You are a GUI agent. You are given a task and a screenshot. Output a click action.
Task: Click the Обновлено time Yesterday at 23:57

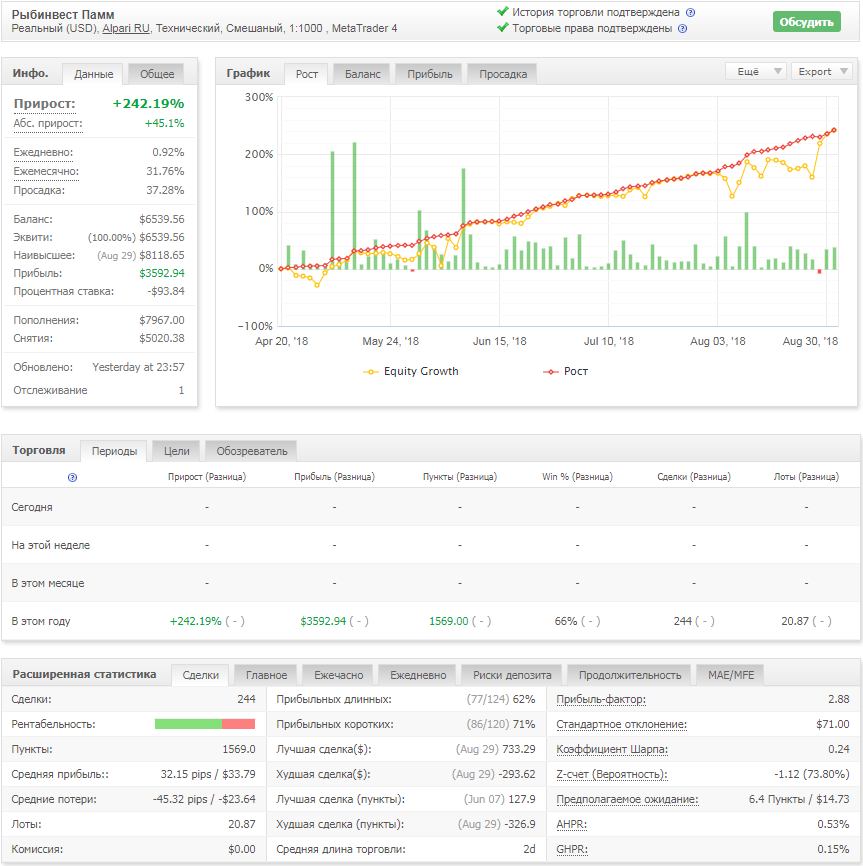tap(138, 367)
